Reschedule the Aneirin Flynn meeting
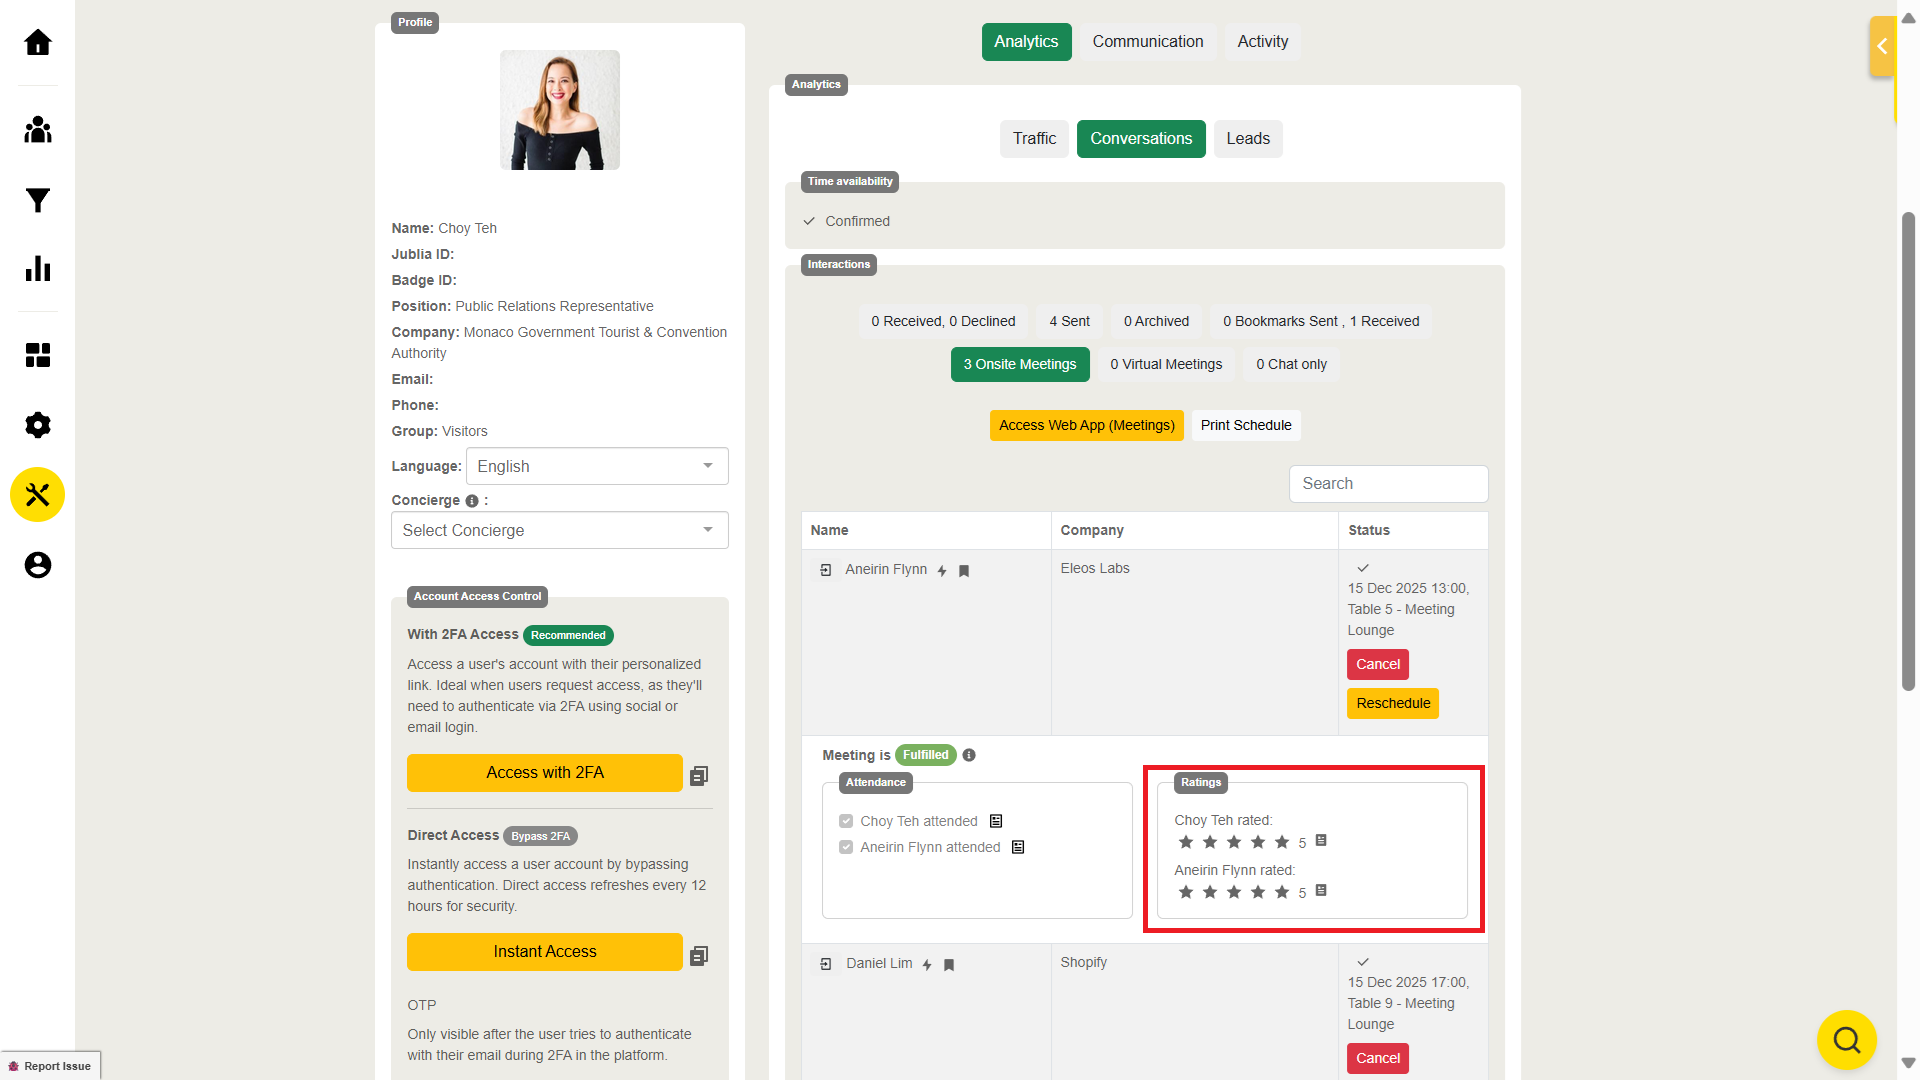 pos(1392,703)
